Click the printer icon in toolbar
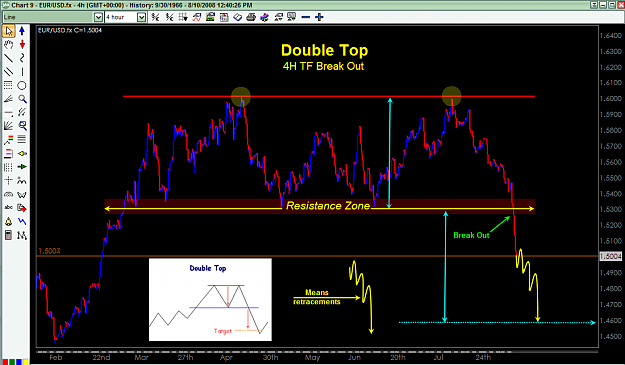 click(x=251, y=17)
